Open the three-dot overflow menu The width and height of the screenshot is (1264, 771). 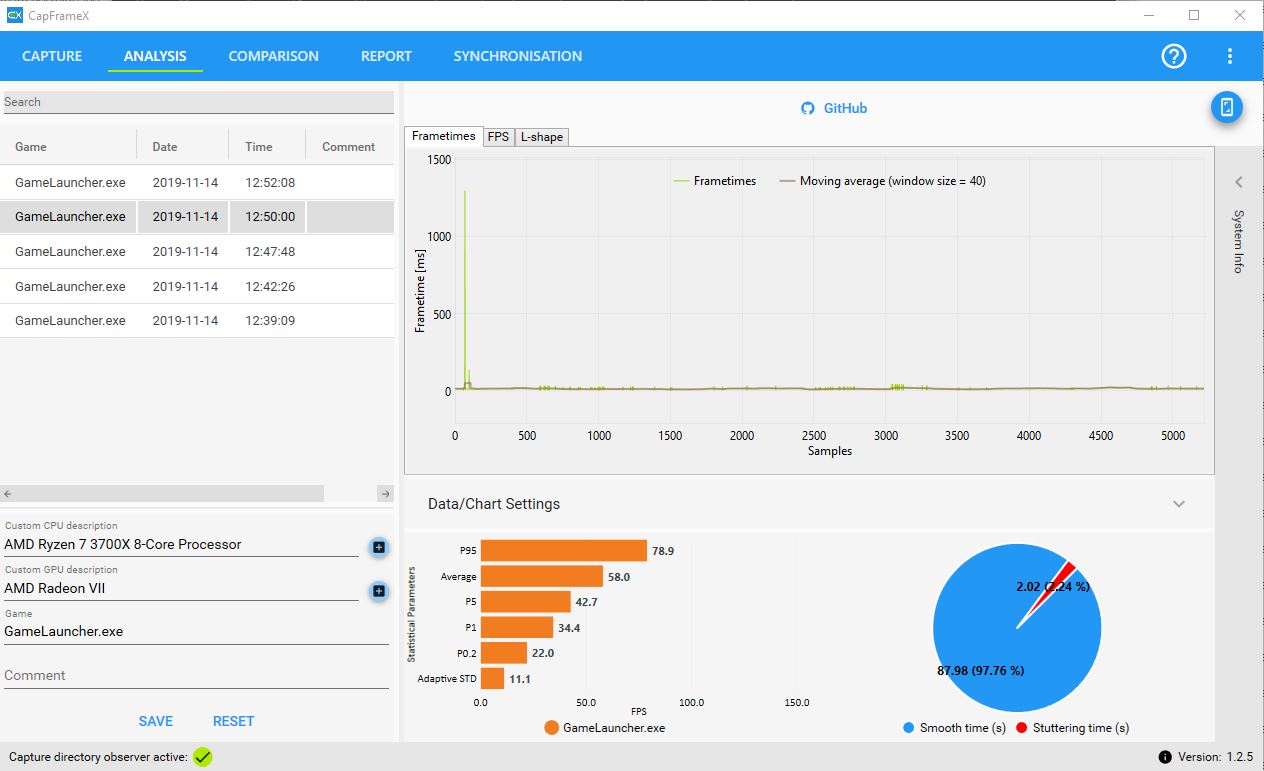point(1230,56)
